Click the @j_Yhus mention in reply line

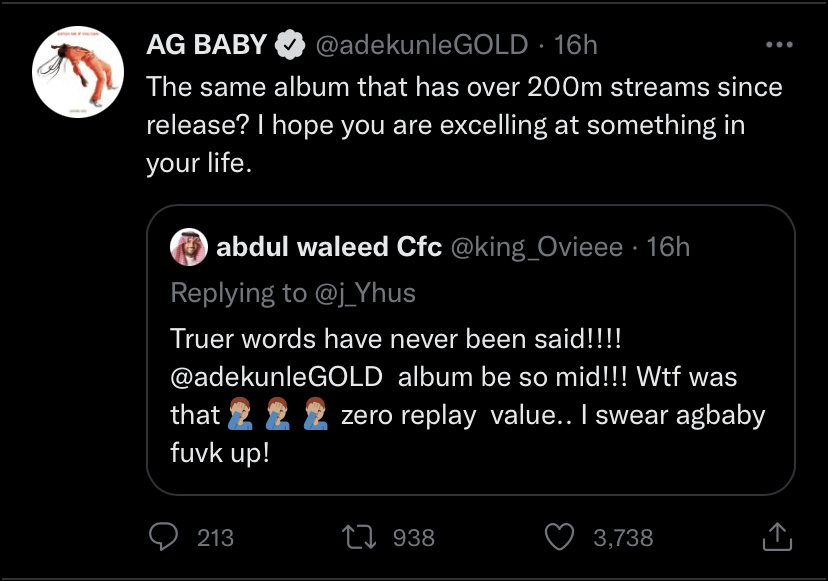coord(365,293)
